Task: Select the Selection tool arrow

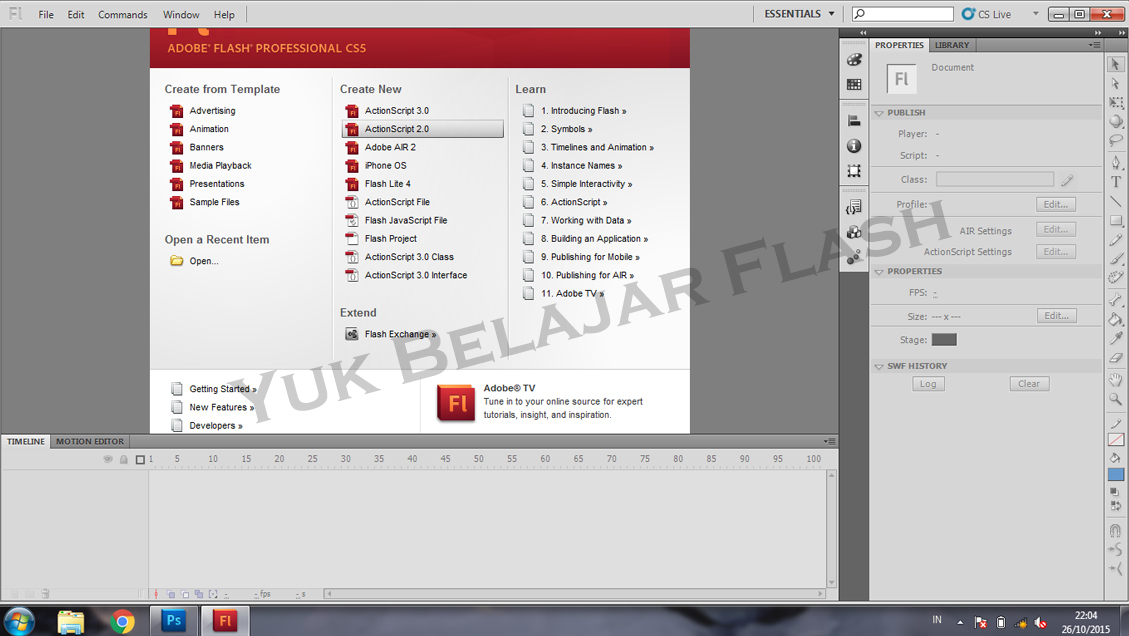Action: tap(1116, 64)
